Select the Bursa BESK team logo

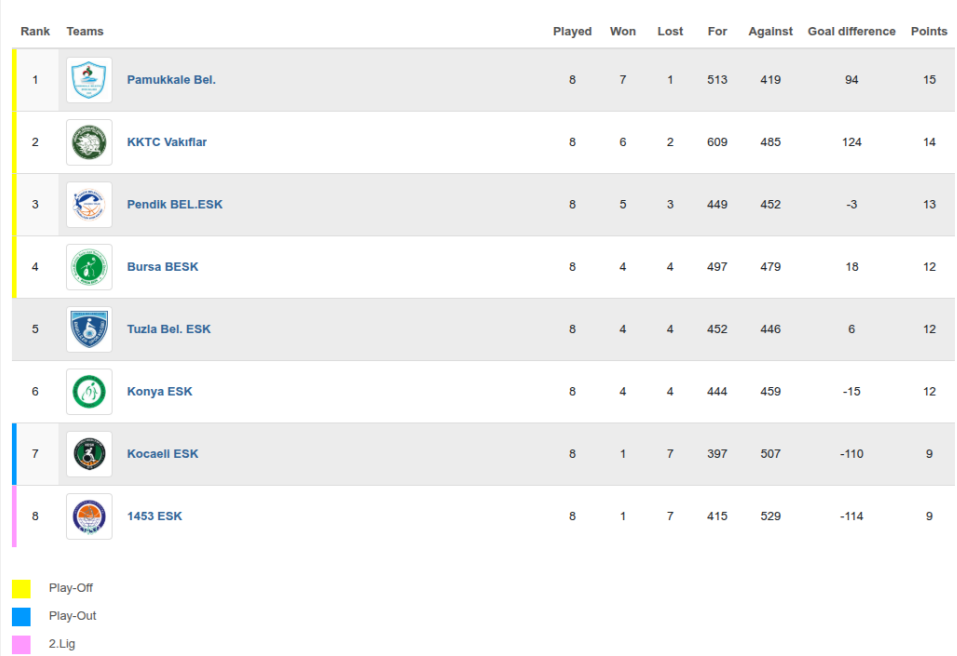tap(89, 267)
